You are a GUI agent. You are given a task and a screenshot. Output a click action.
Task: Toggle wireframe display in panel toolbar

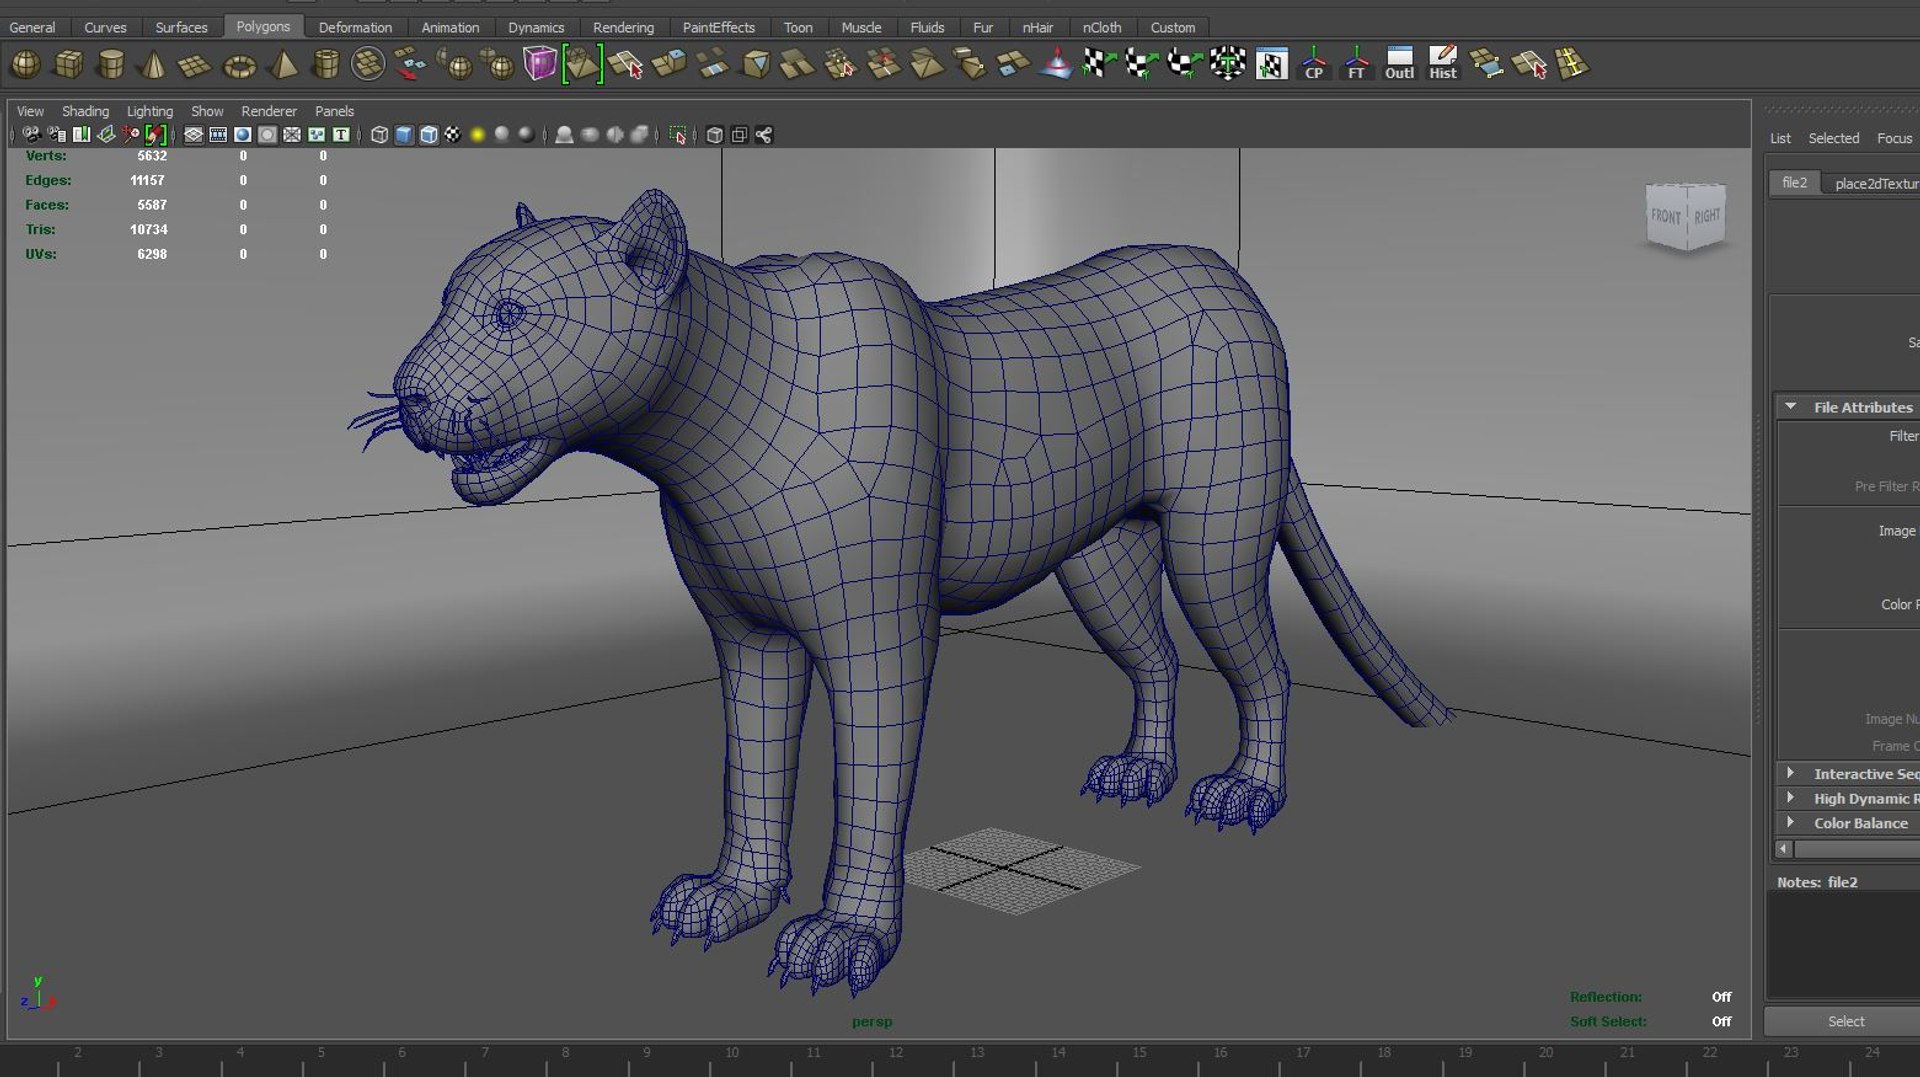tap(379, 135)
